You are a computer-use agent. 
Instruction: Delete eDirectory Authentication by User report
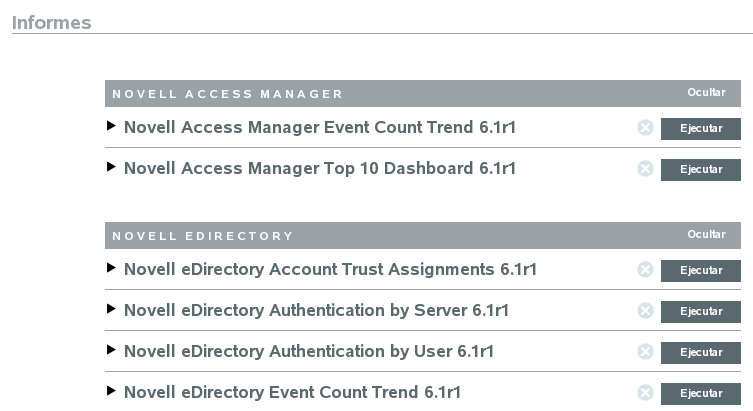tap(645, 352)
